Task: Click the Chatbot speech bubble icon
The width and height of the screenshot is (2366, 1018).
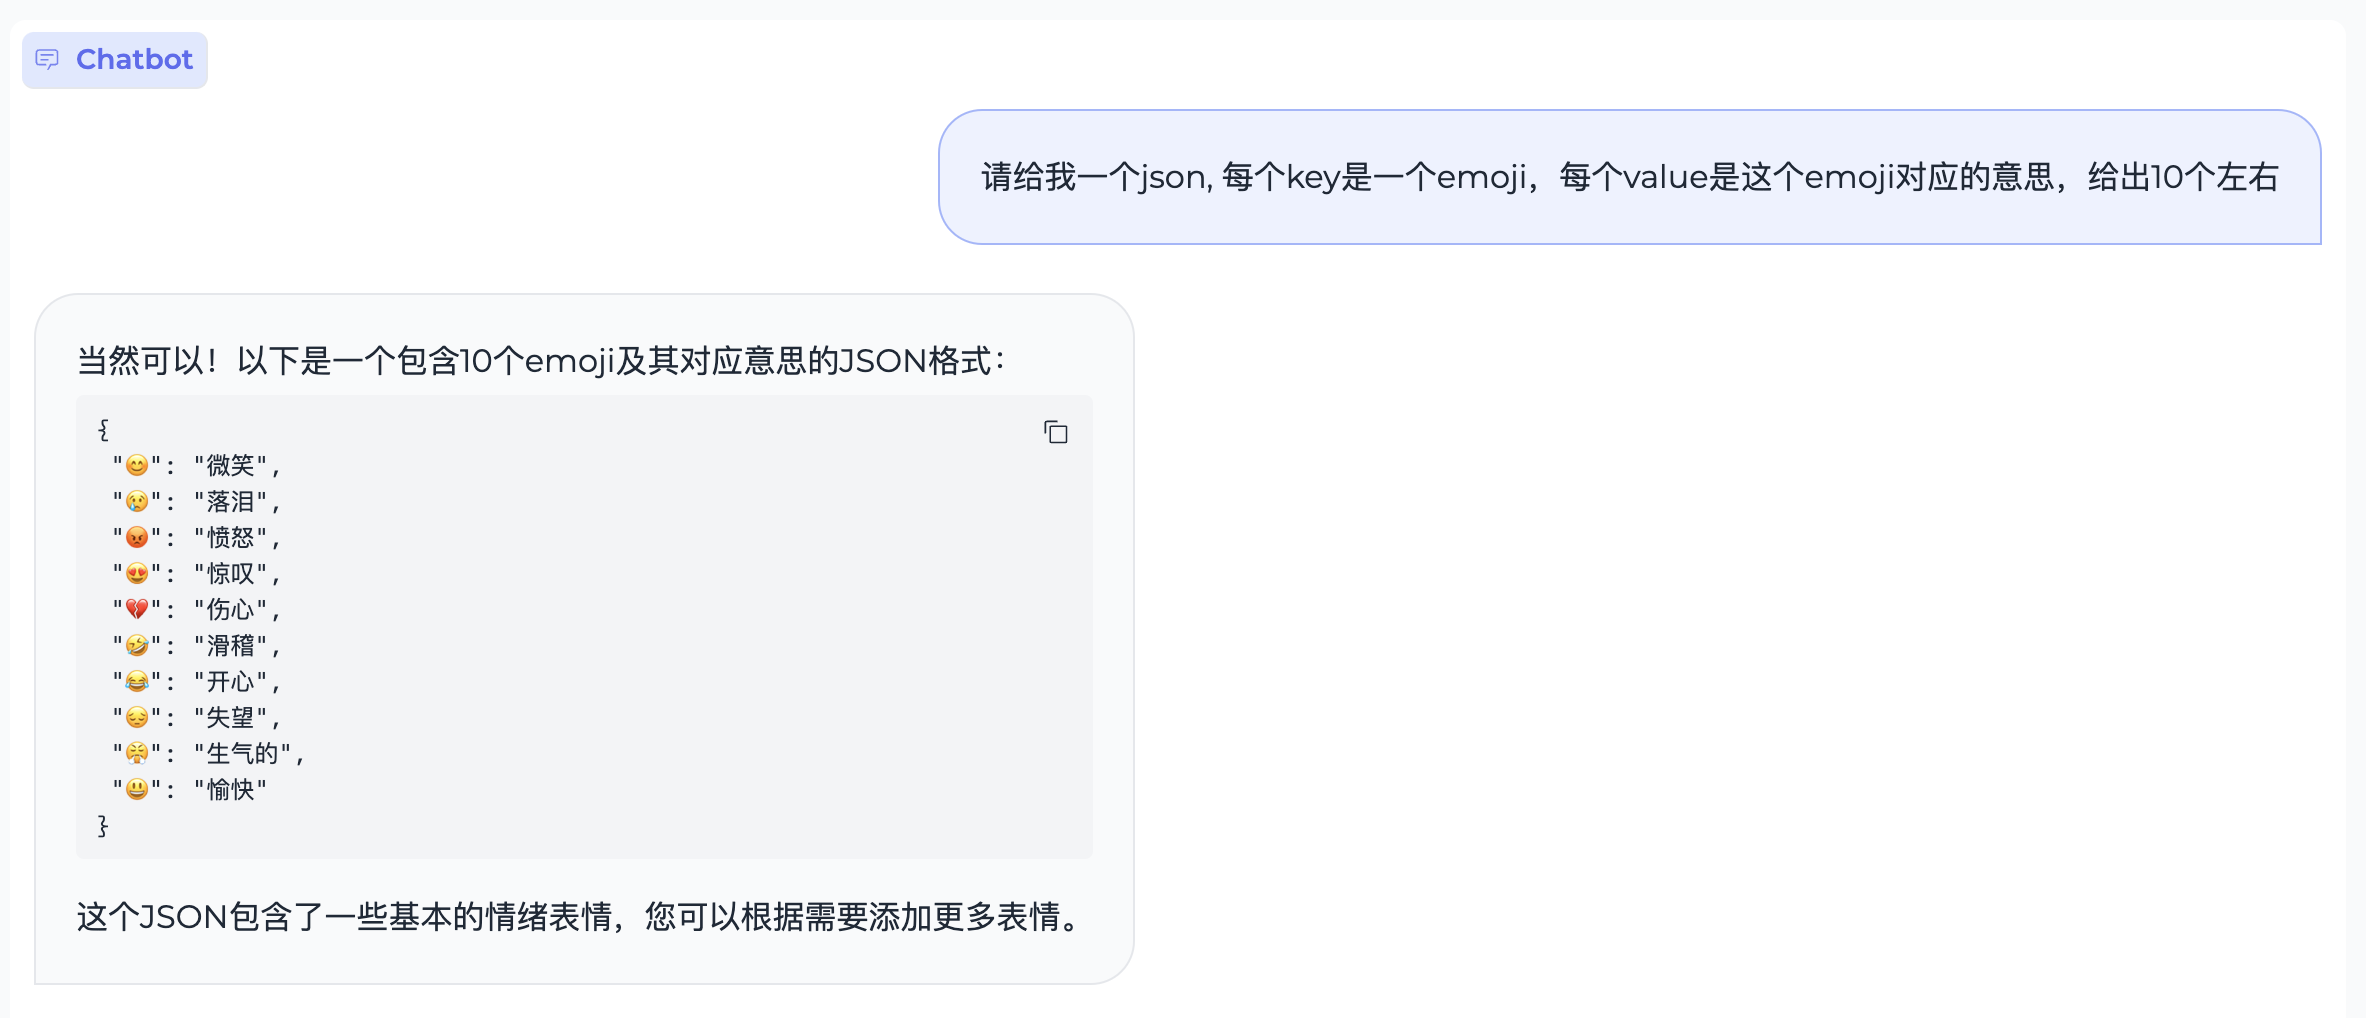Action: [48, 60]
